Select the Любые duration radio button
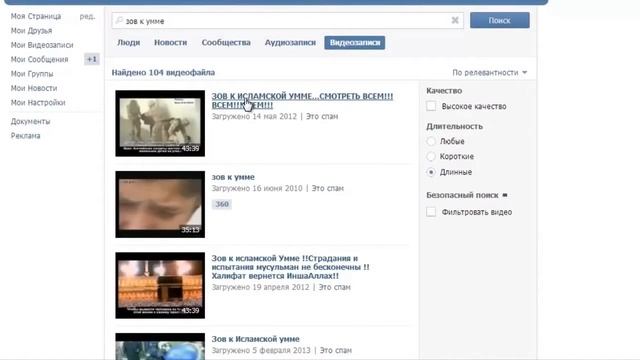Screen dimensions: 640x360 coord(431,141)
